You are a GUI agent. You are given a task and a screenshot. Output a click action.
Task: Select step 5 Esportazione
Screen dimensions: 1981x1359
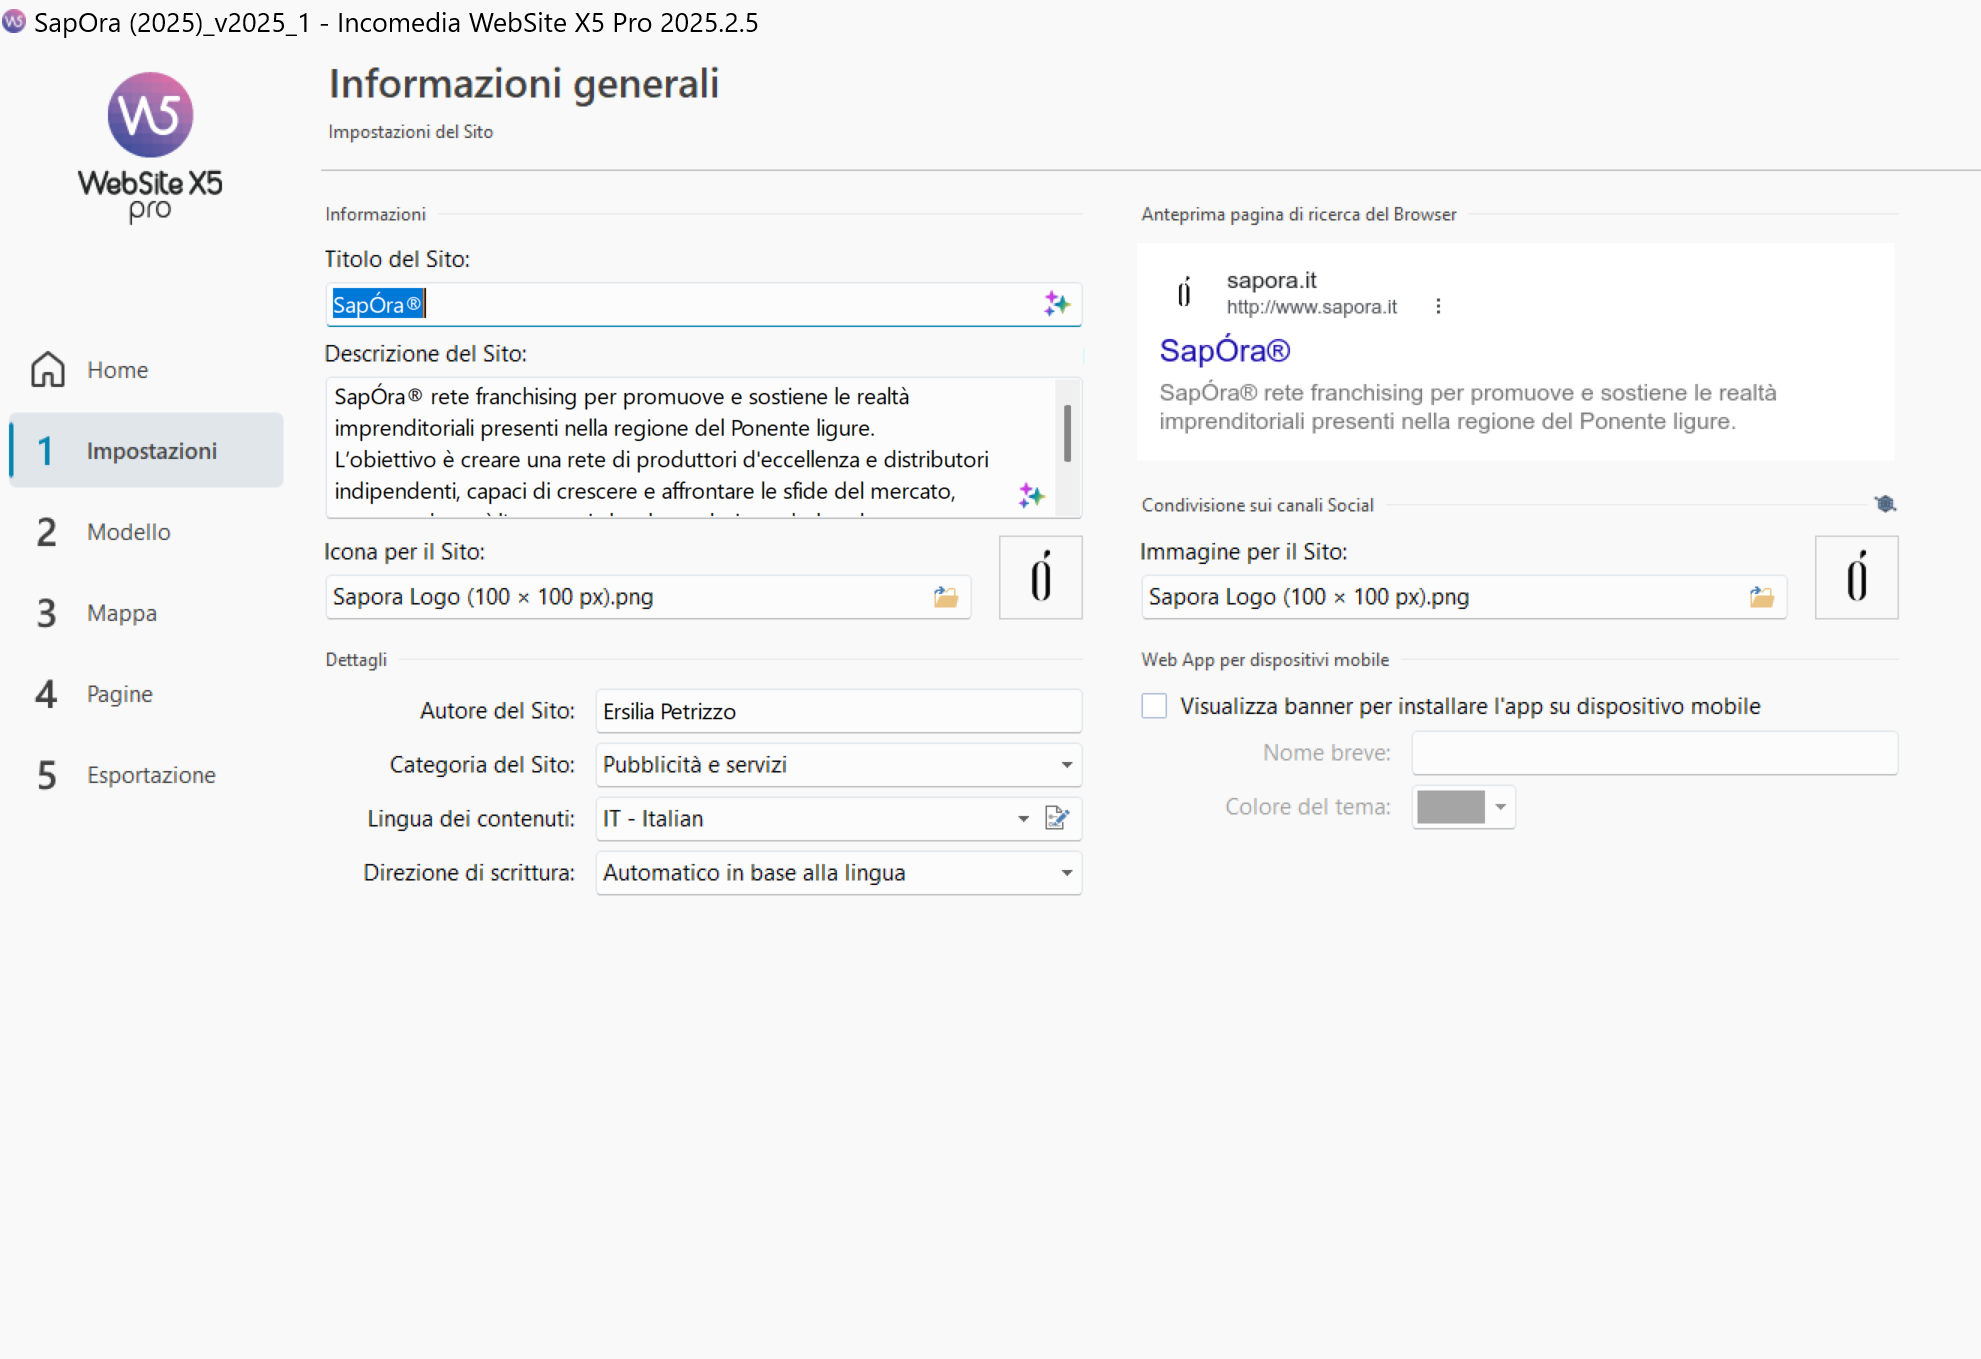146,774
